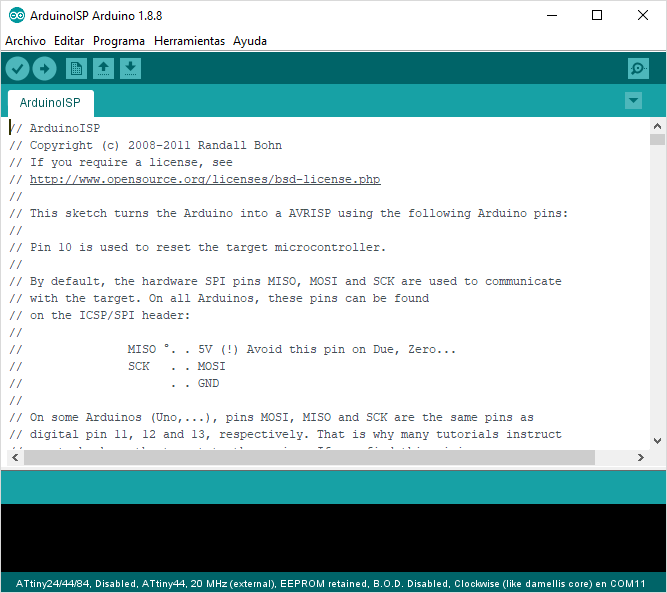667x593 pixels.
Task: Click the 'If you require a license, see' line
Action: [x=121, y=162]
